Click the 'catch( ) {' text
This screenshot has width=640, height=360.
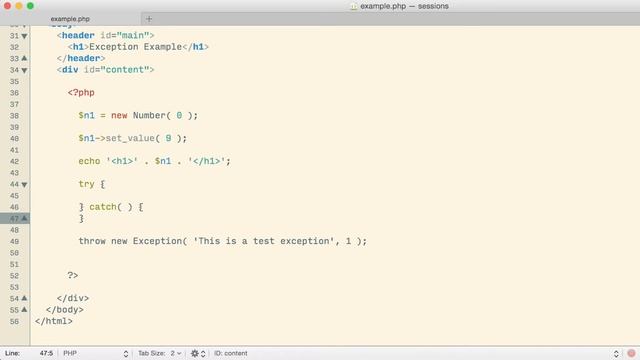click(116, 207)
